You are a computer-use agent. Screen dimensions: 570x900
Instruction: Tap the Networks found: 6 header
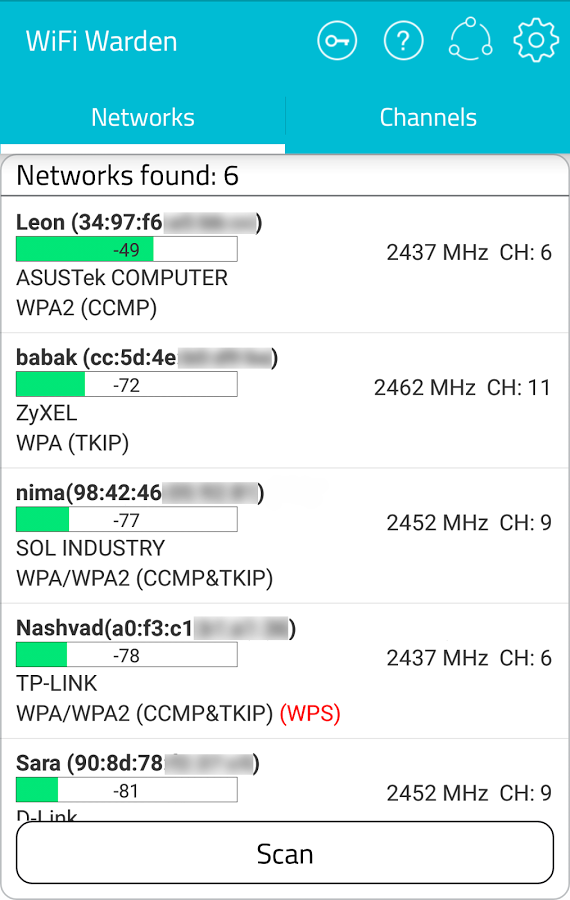coord(127,176)
